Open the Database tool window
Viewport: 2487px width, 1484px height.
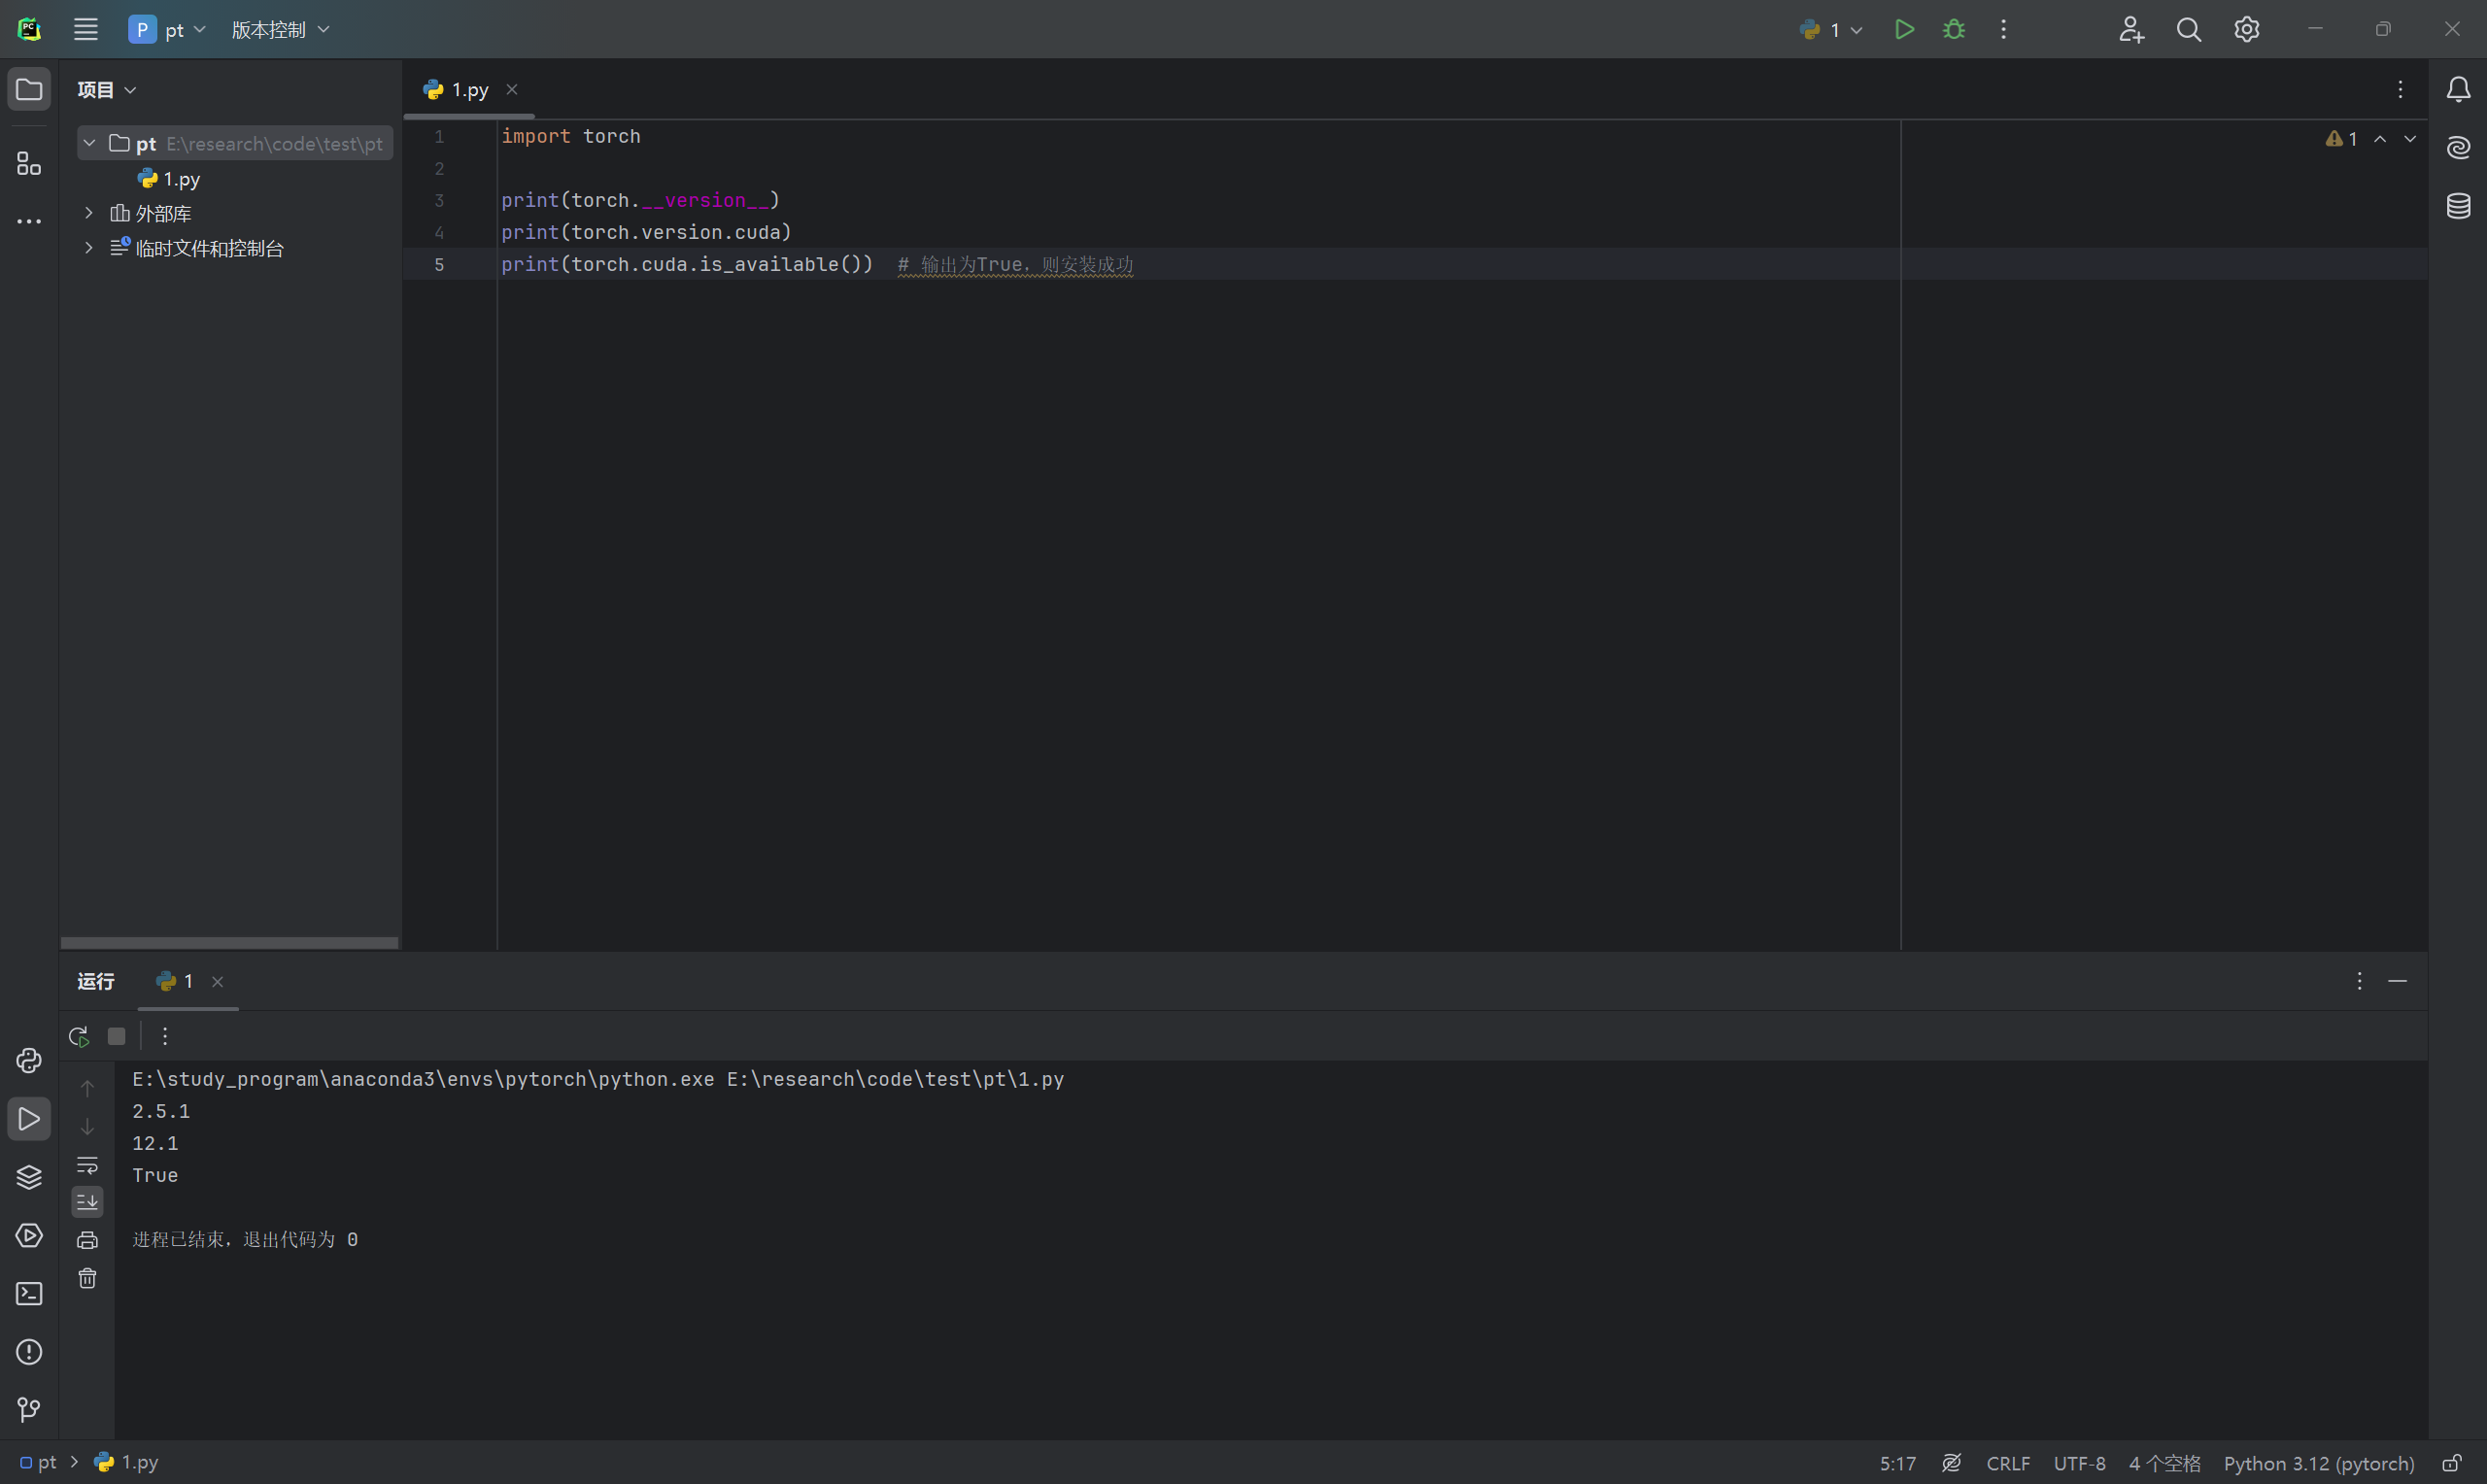[2458, 206]
